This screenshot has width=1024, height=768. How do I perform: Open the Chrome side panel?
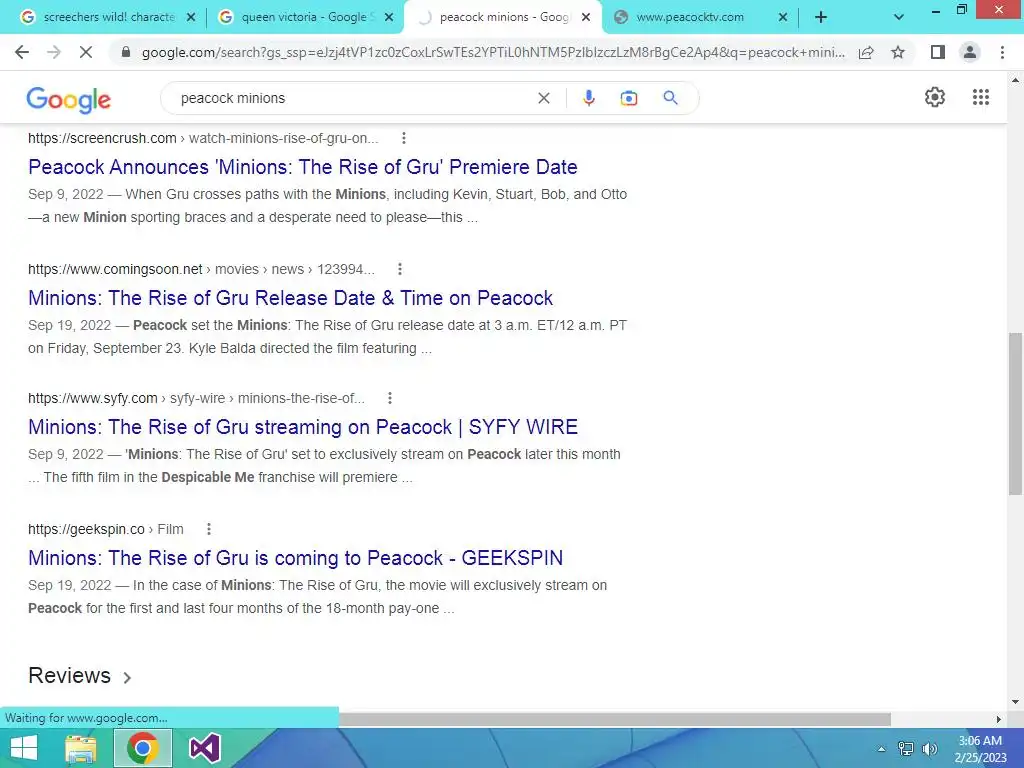(938, 52)
